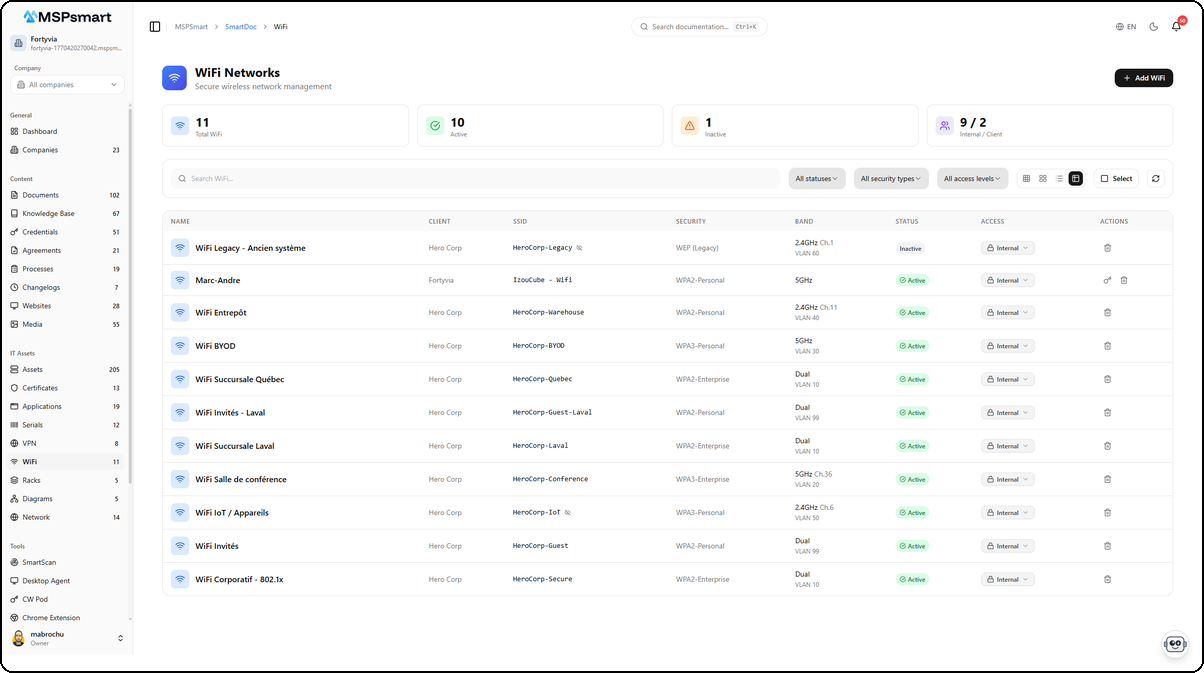This screenshot has height=673, width=1204.
Task: Open the All security types dropdown
Action: click(x=891, y=178)
